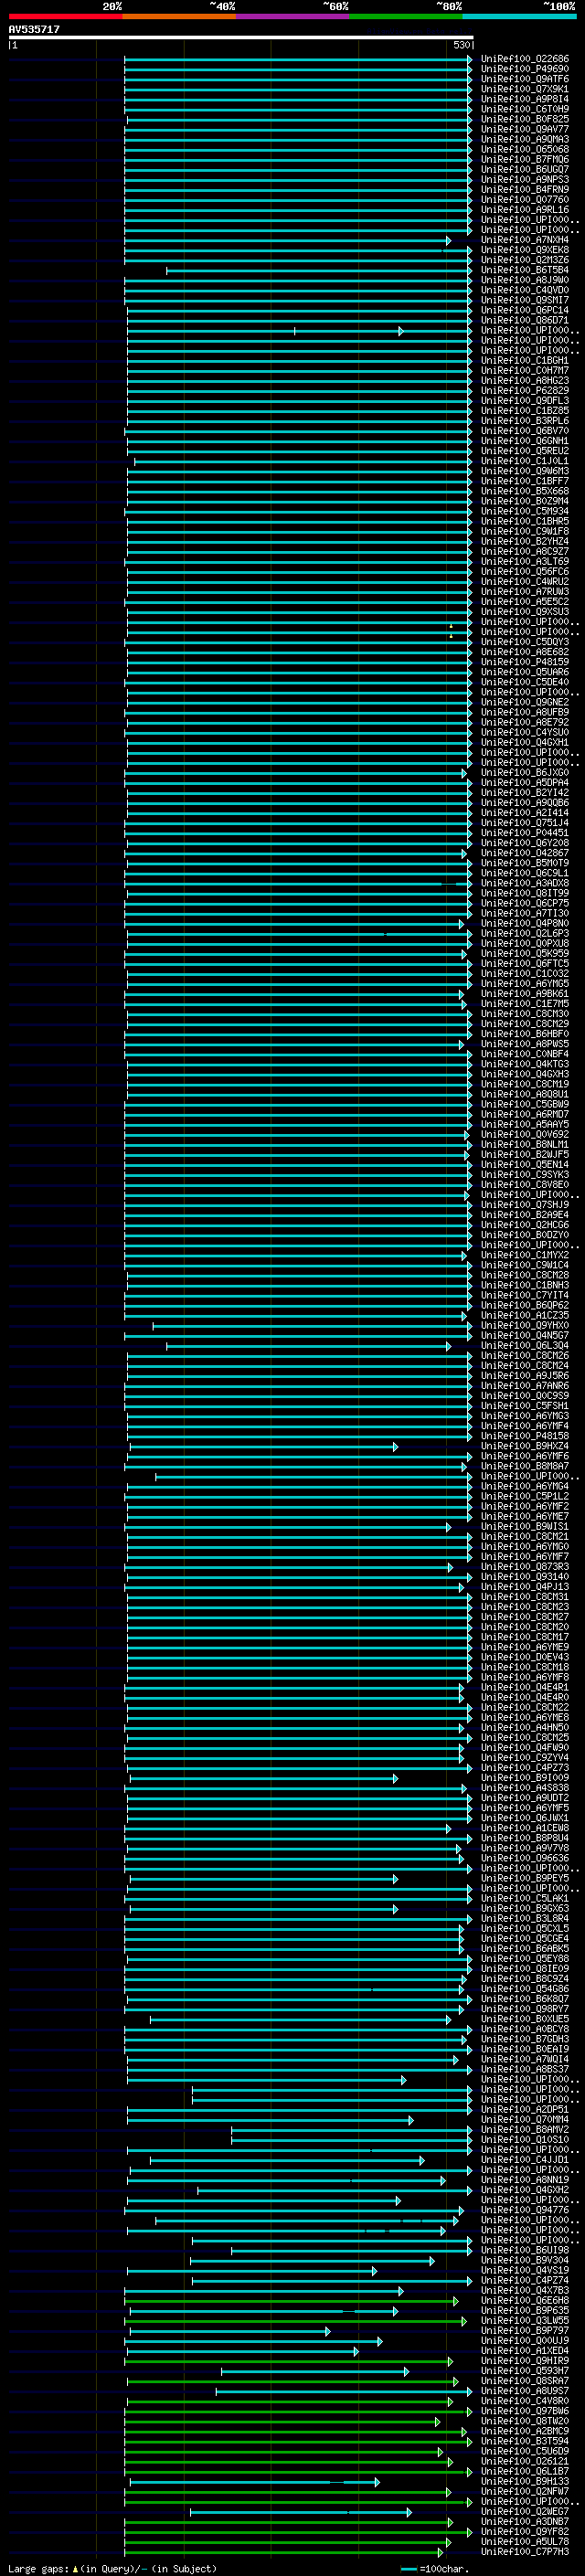585x2576 pixels.
Task: Click the arrowhead ending the B9HXZ4 alignment
Action: click(395, 1447)
